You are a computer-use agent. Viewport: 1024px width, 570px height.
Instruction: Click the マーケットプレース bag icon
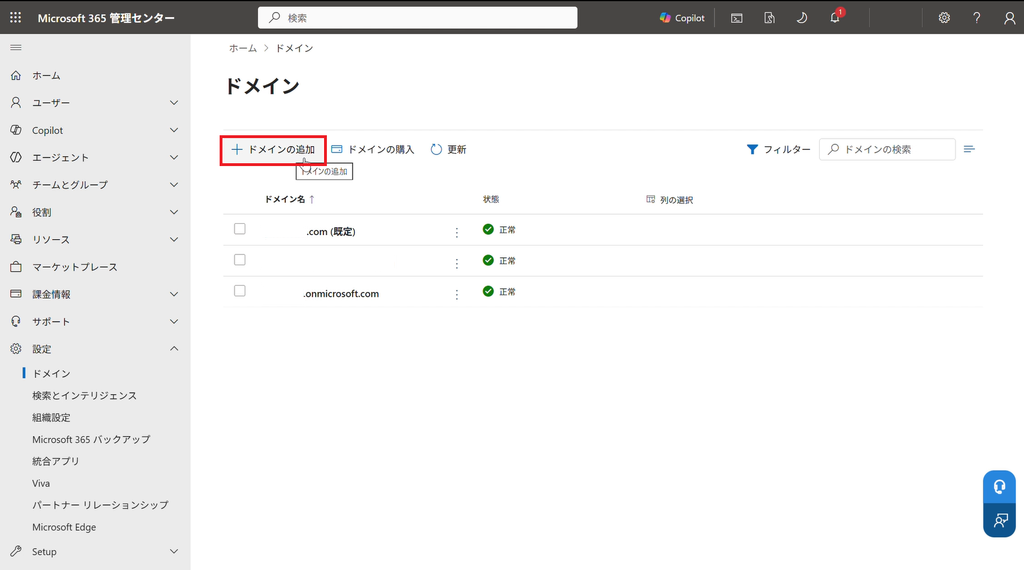[x=16, y=267]
